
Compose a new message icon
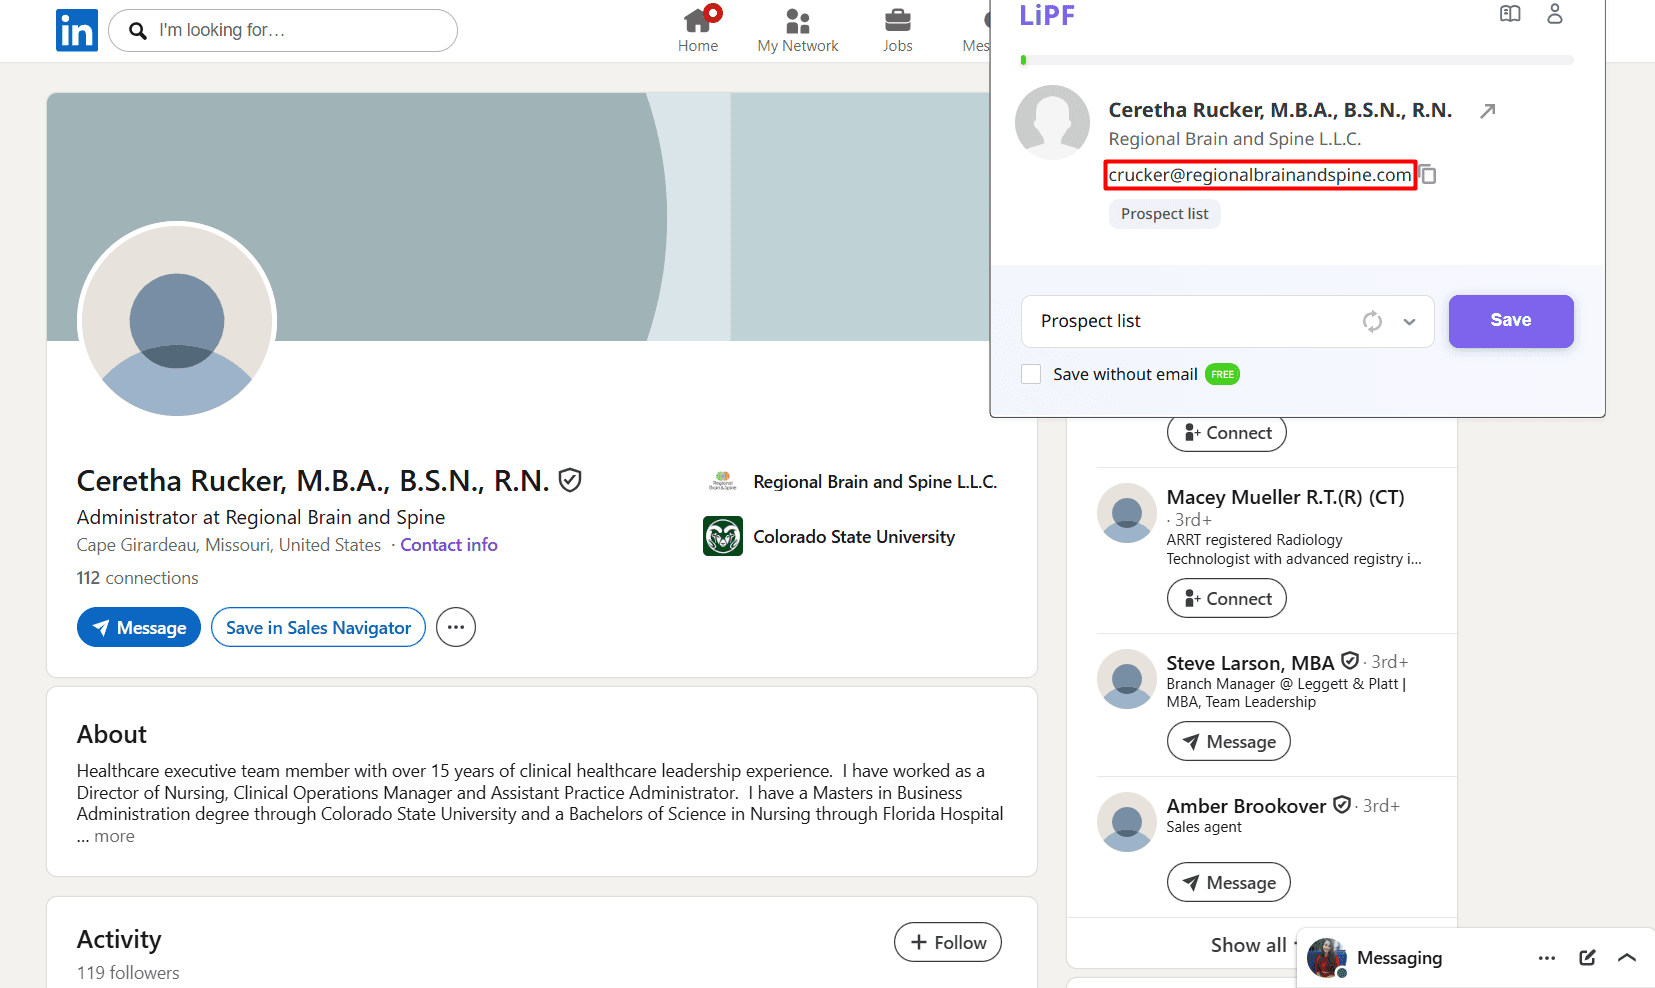(1587, 958)
